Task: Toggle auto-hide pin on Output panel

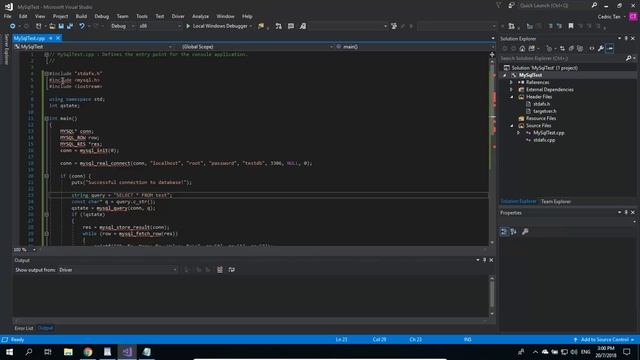Action: (484, 260)
